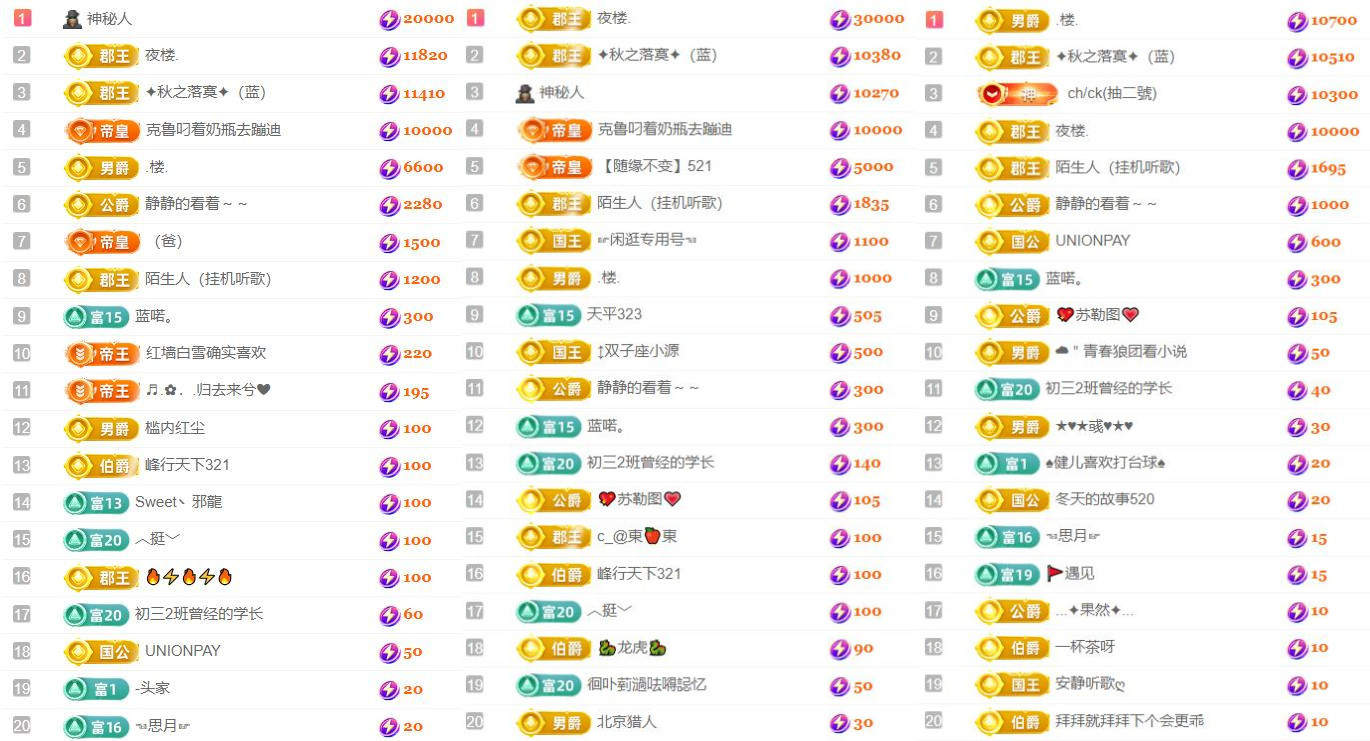The height and width of the screenshot is (741, 1370).
Task: Click the 伯爵 badge beside 一杯茶呀
Action: 1013,648
